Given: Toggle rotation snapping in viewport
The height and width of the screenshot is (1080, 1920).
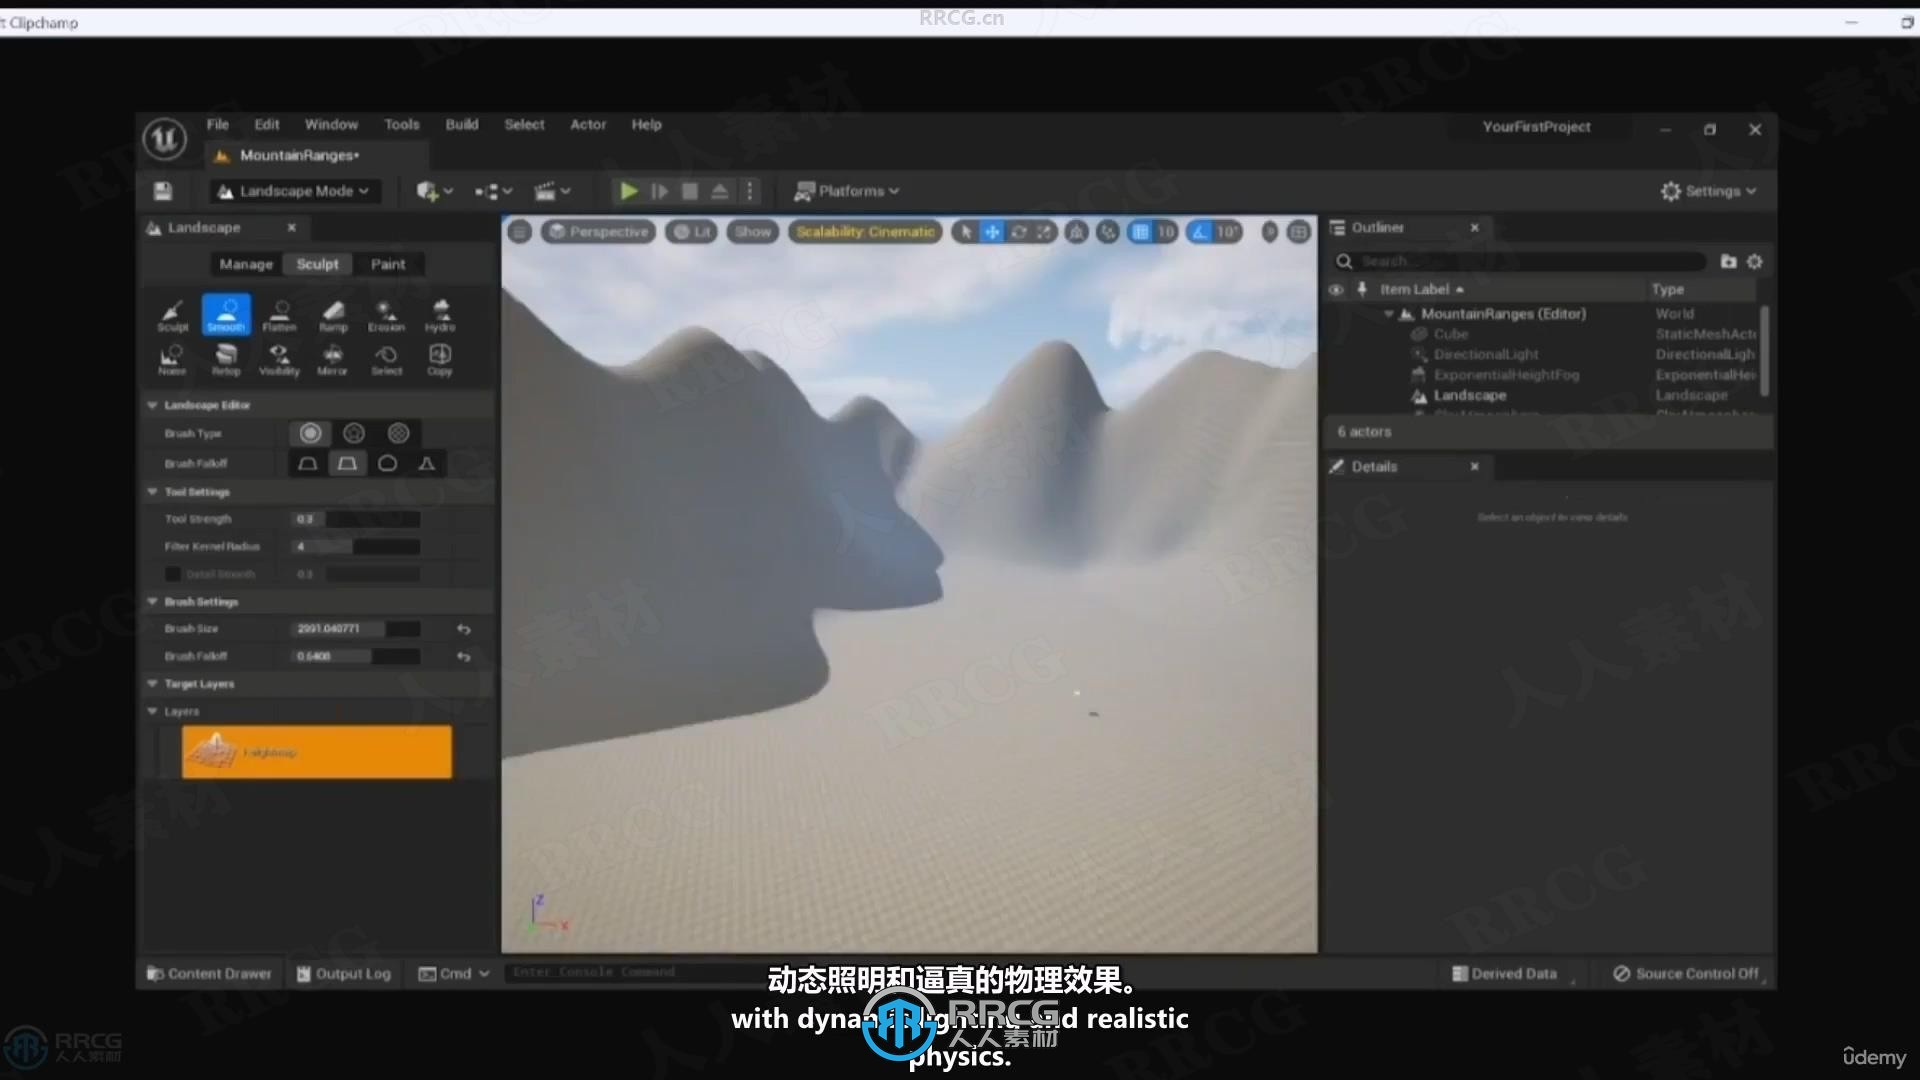Looking at the screenshot, I should [x=1200, y=232].
